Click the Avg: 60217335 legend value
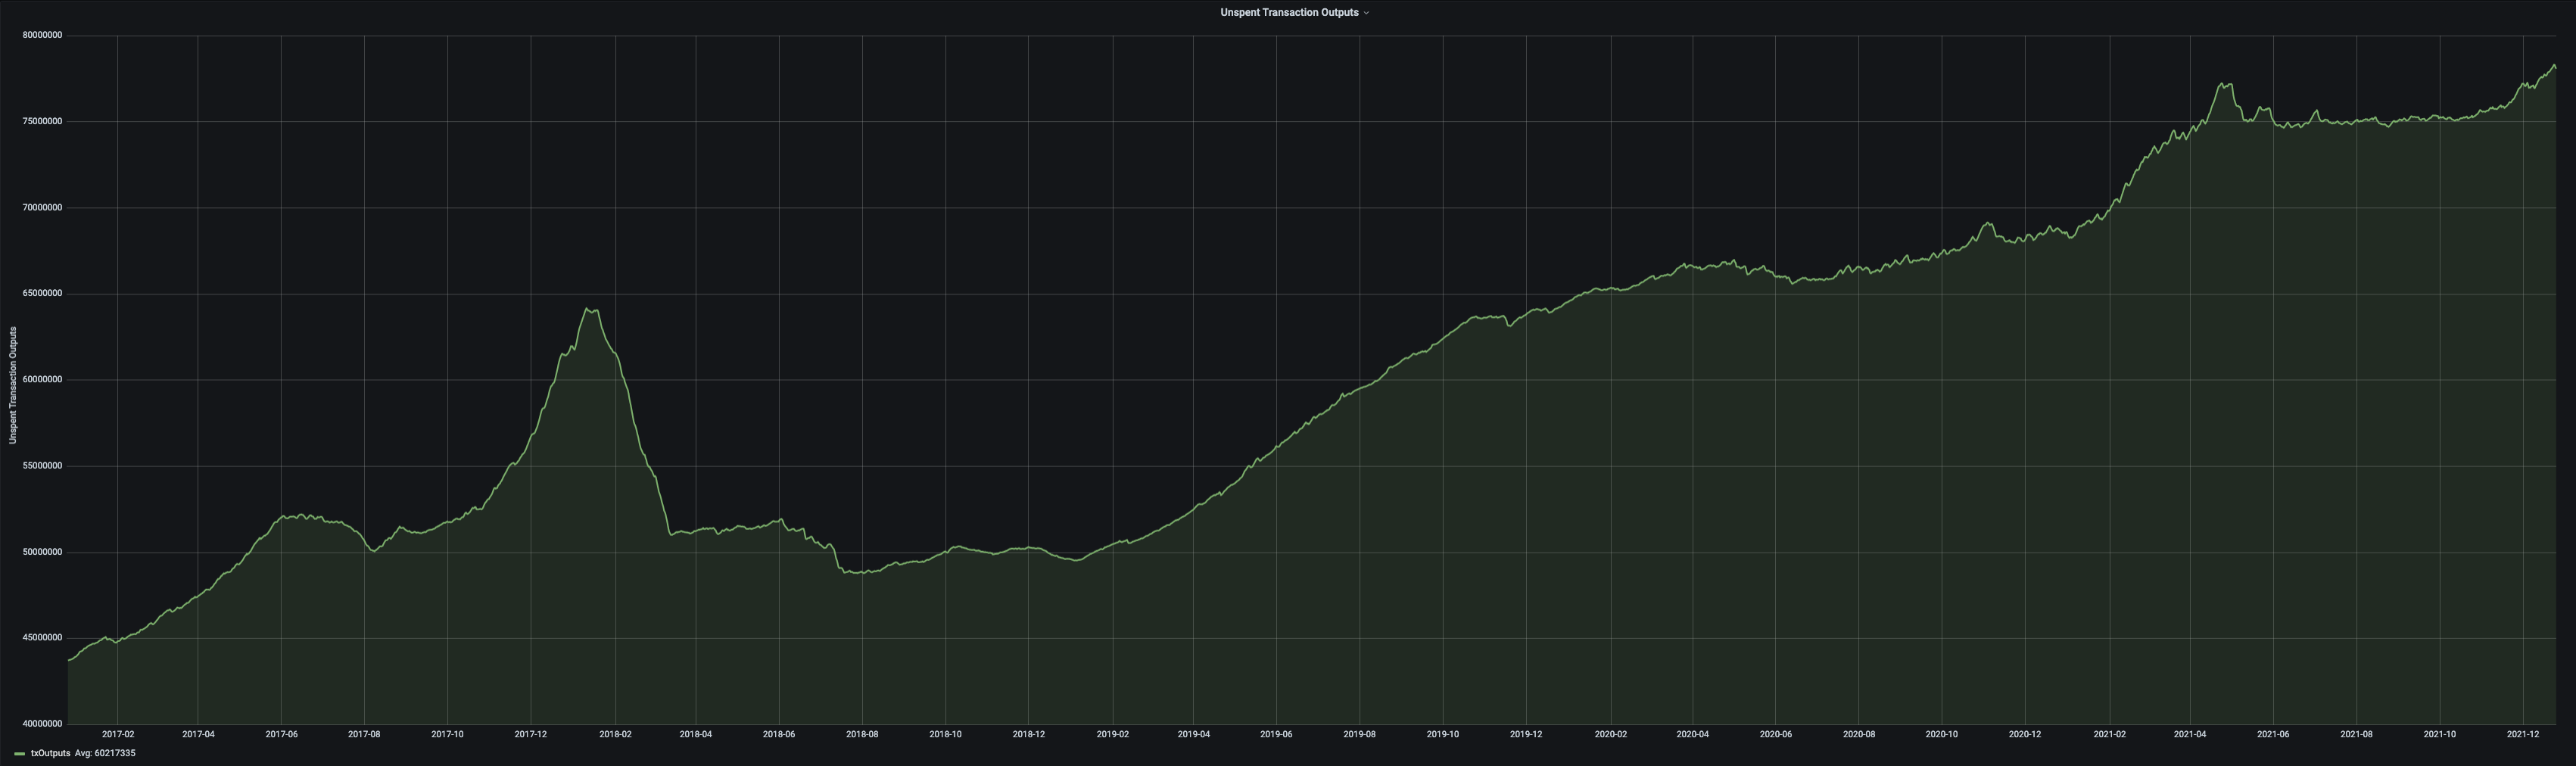The image size is (2576, 766). point(105,753)
